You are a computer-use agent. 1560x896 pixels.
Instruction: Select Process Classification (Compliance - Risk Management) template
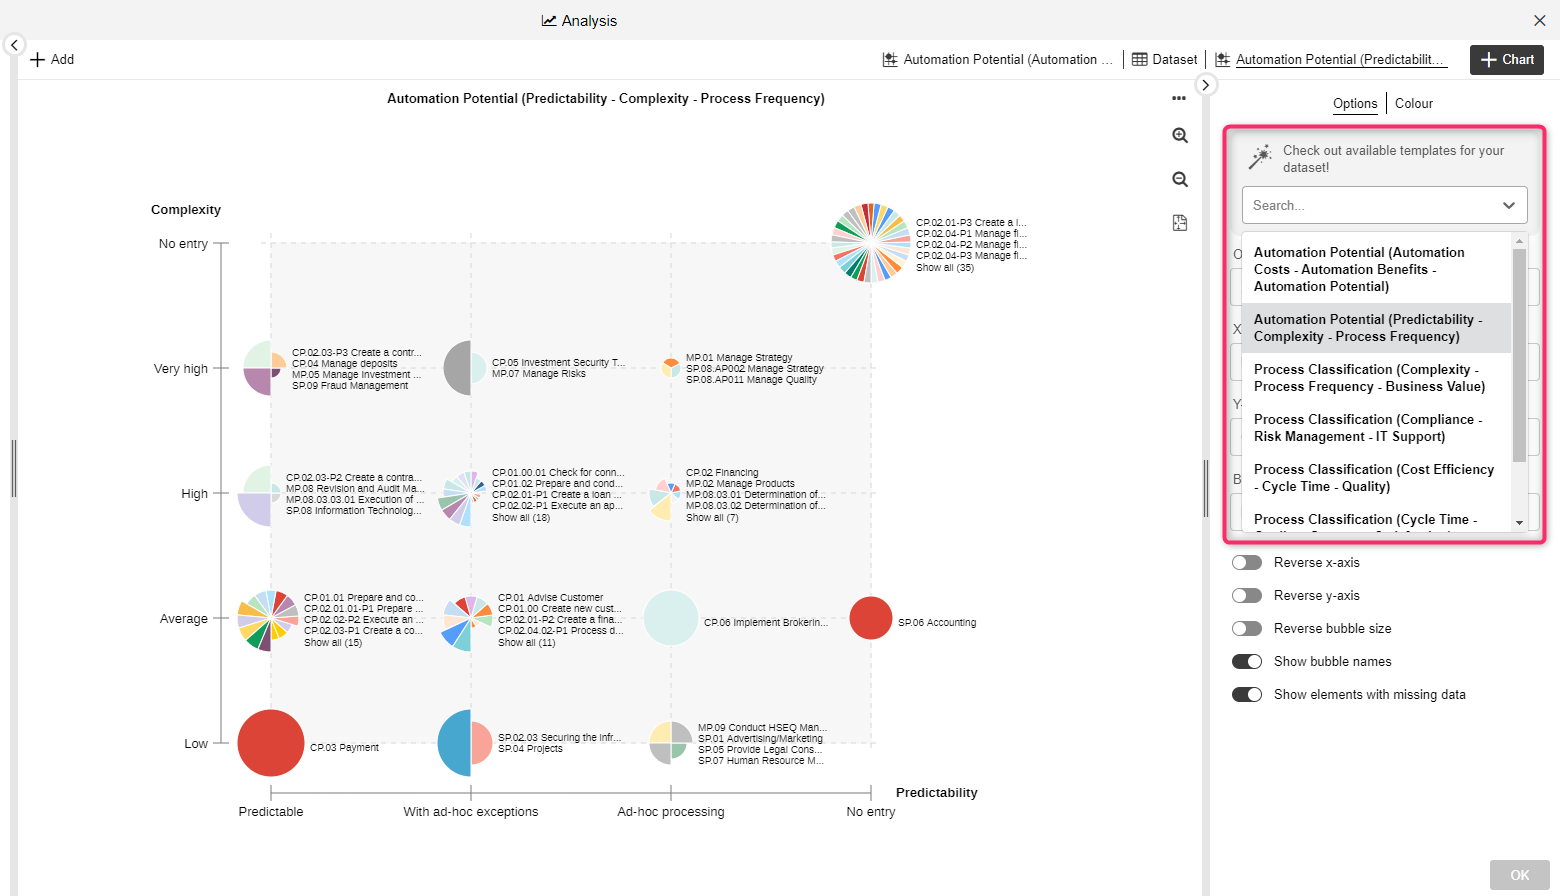click(1367, 428)
